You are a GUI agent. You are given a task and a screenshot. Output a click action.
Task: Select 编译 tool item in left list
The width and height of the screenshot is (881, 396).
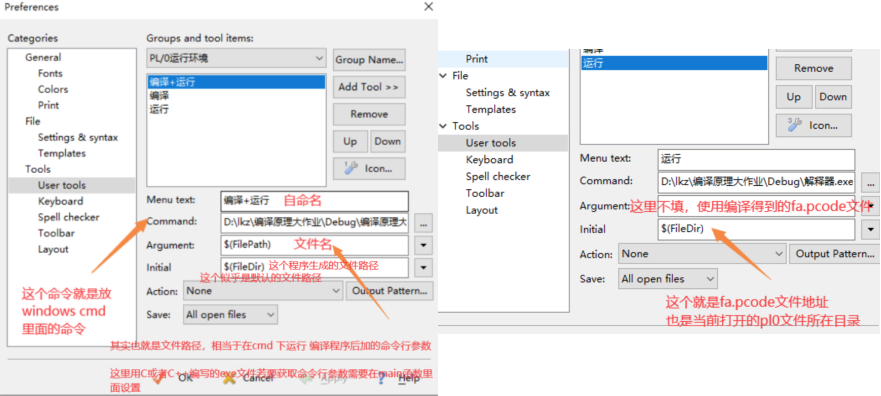click(237, 95)
